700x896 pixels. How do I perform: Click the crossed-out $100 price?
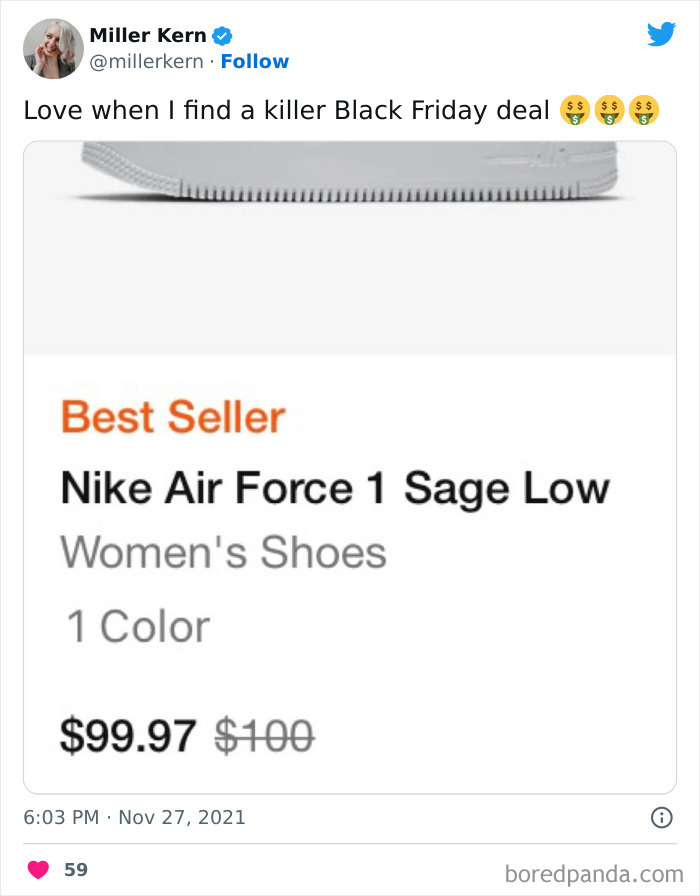[265, 738]
